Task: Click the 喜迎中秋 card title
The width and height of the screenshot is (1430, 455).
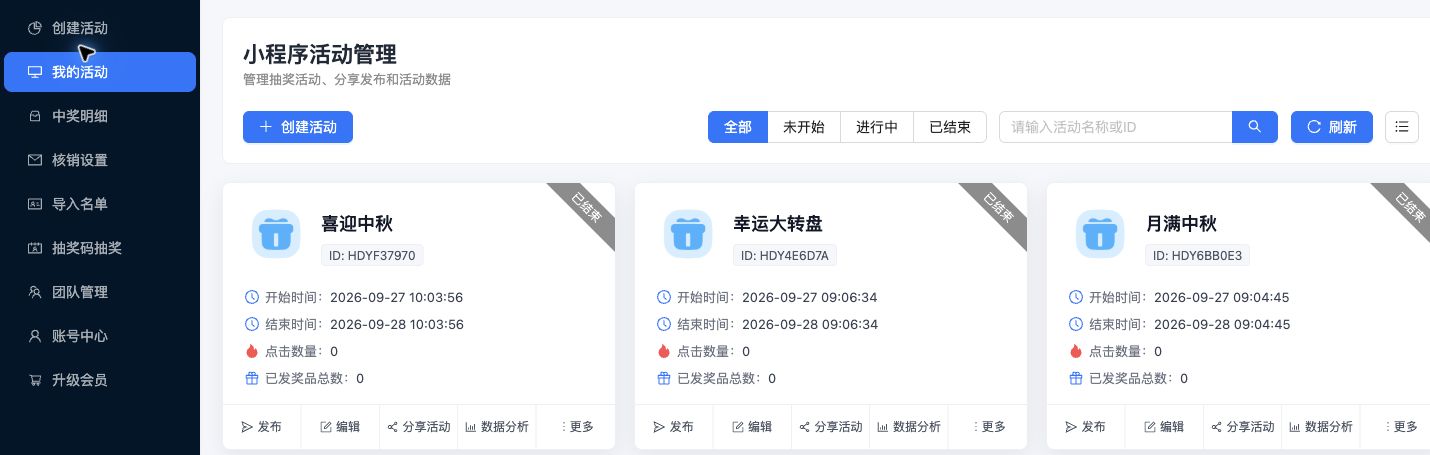Action: (357, 224)
